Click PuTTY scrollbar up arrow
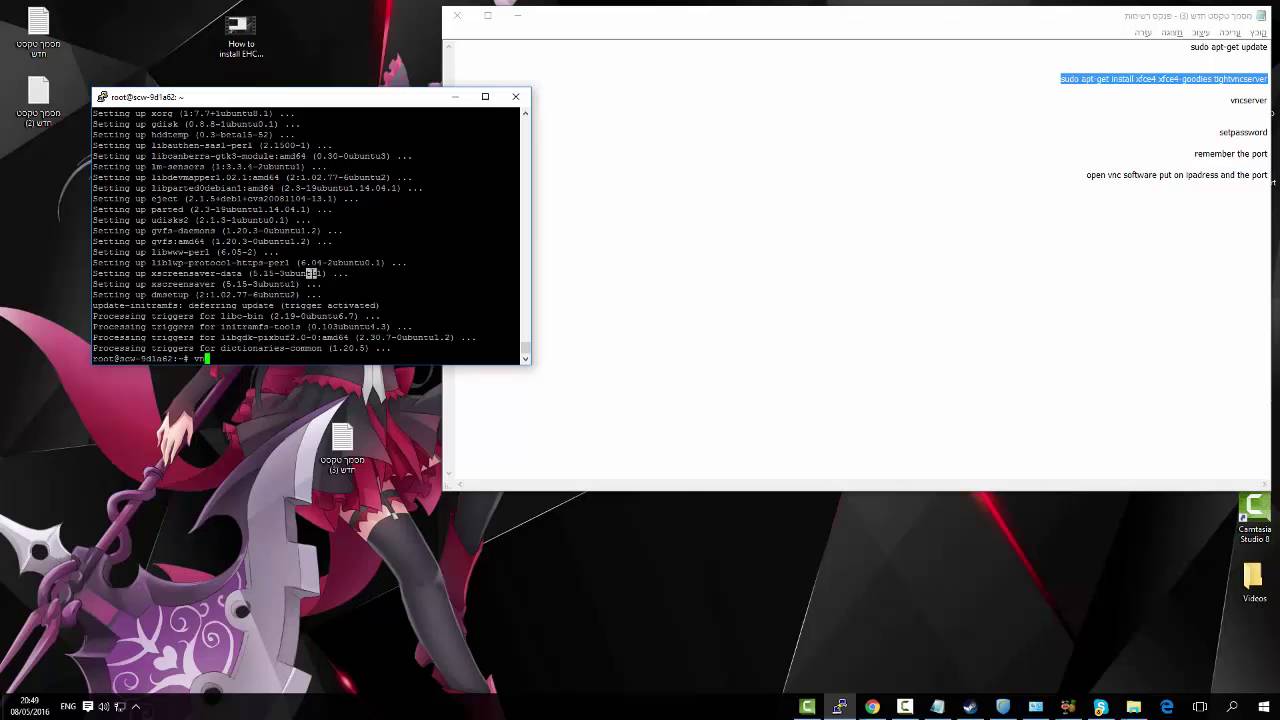 coord(525,113)
